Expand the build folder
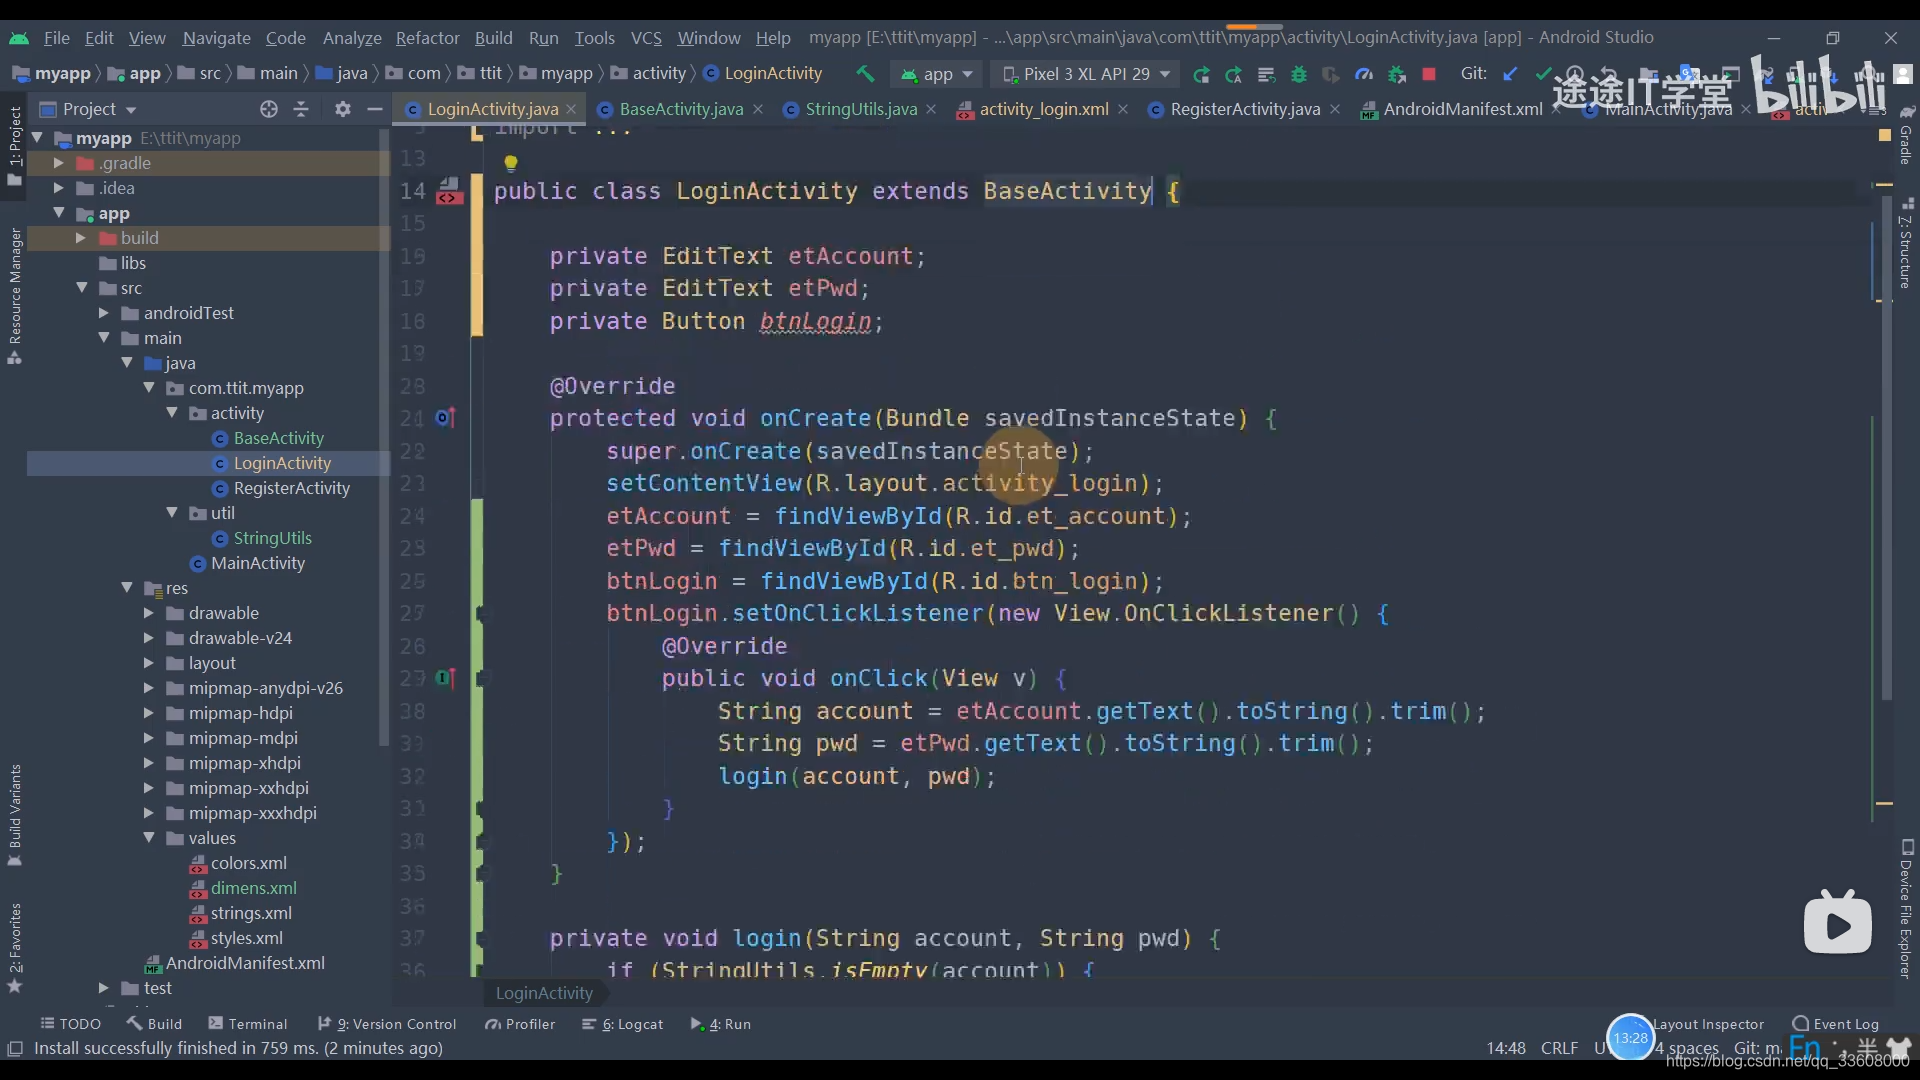Image resolution: width=1920 pixels, height=1080 pixels. tap(81, 238)
